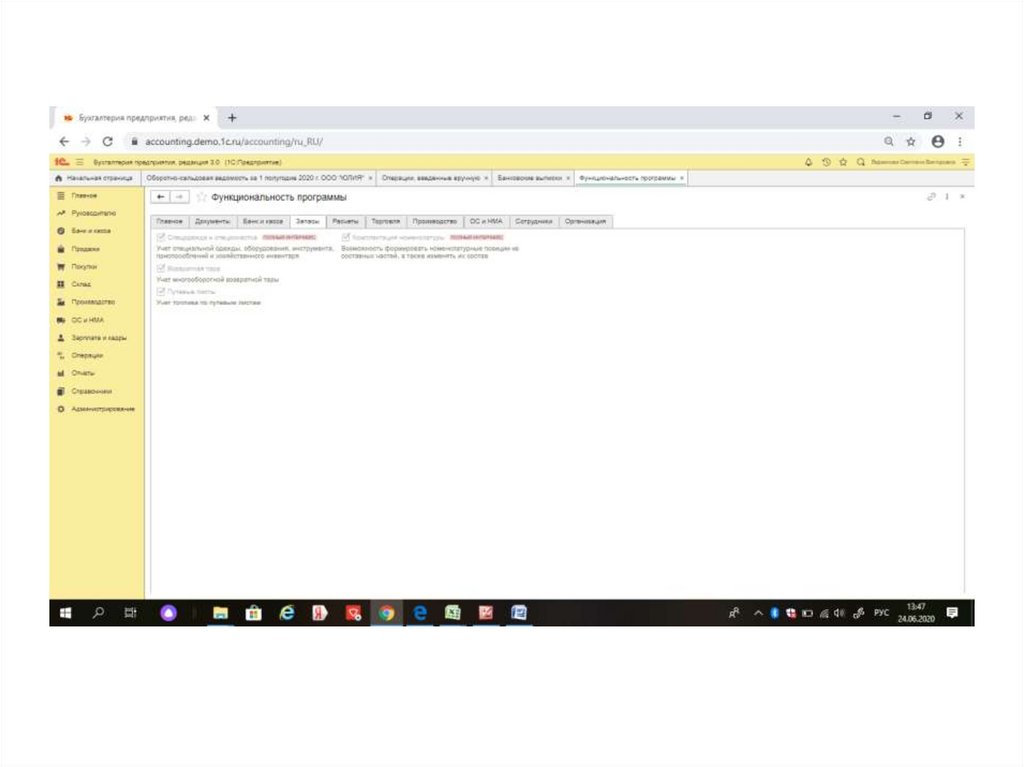Viewport: 1024px width, 767px height.
Task: Go to Зарплата и кадры section
Action: tap(98, 338)
